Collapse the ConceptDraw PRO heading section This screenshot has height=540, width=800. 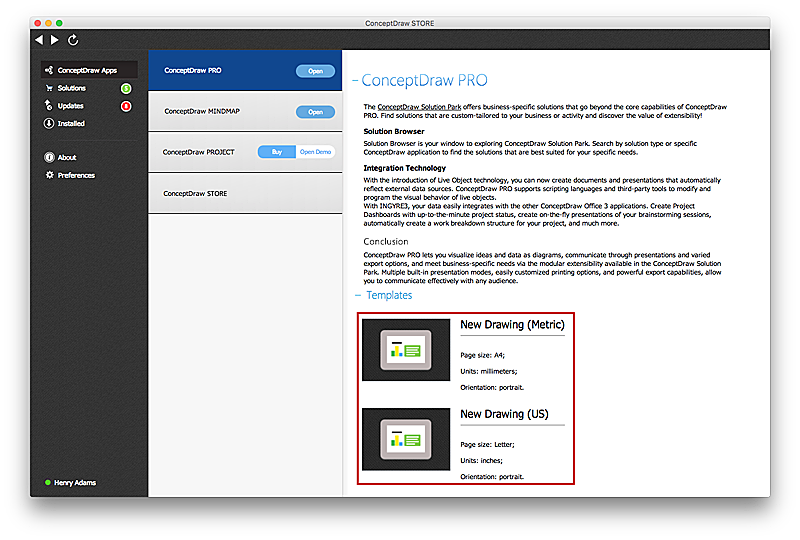(355, 81)
